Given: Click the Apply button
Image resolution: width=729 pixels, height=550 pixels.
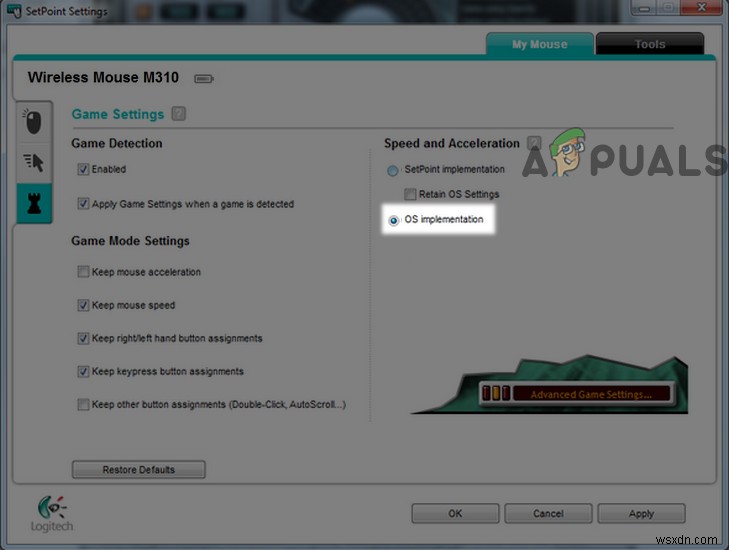Looking at the screenshot, I should (641, 513).
